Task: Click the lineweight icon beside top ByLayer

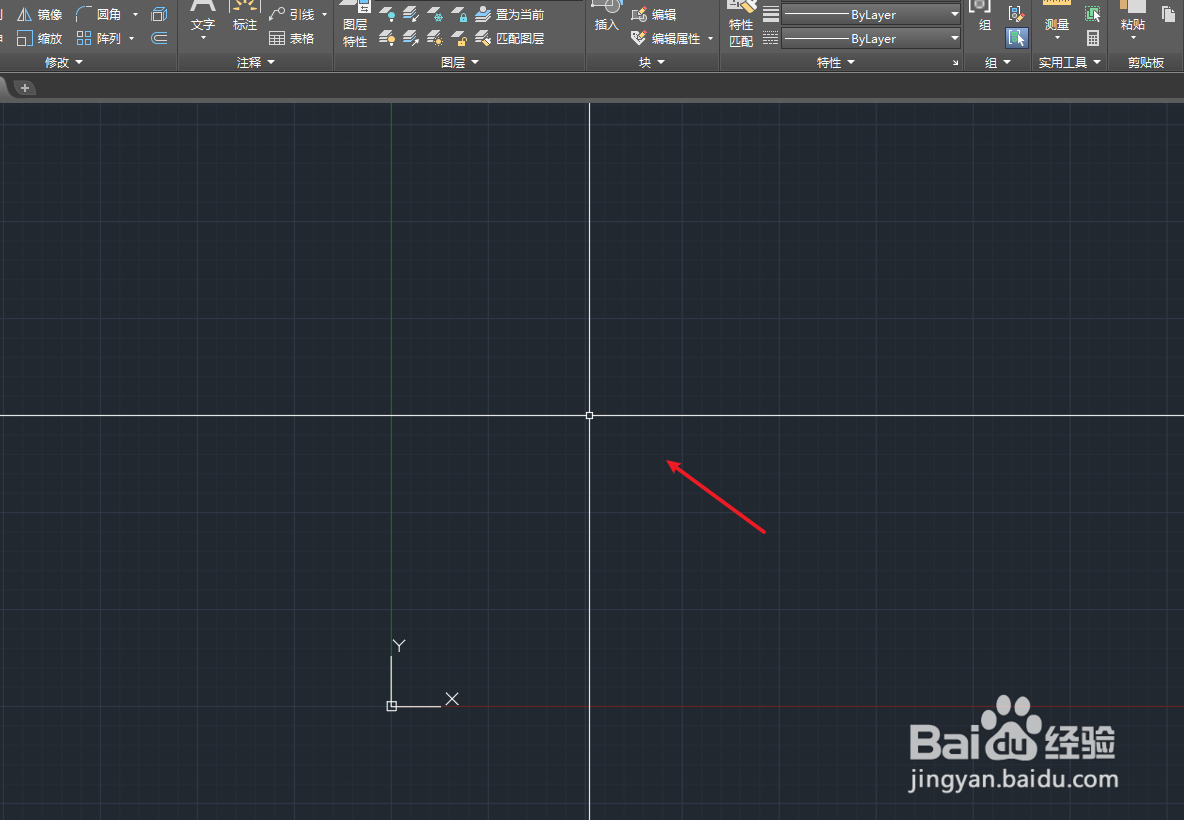Action: [x=770, y=14]
